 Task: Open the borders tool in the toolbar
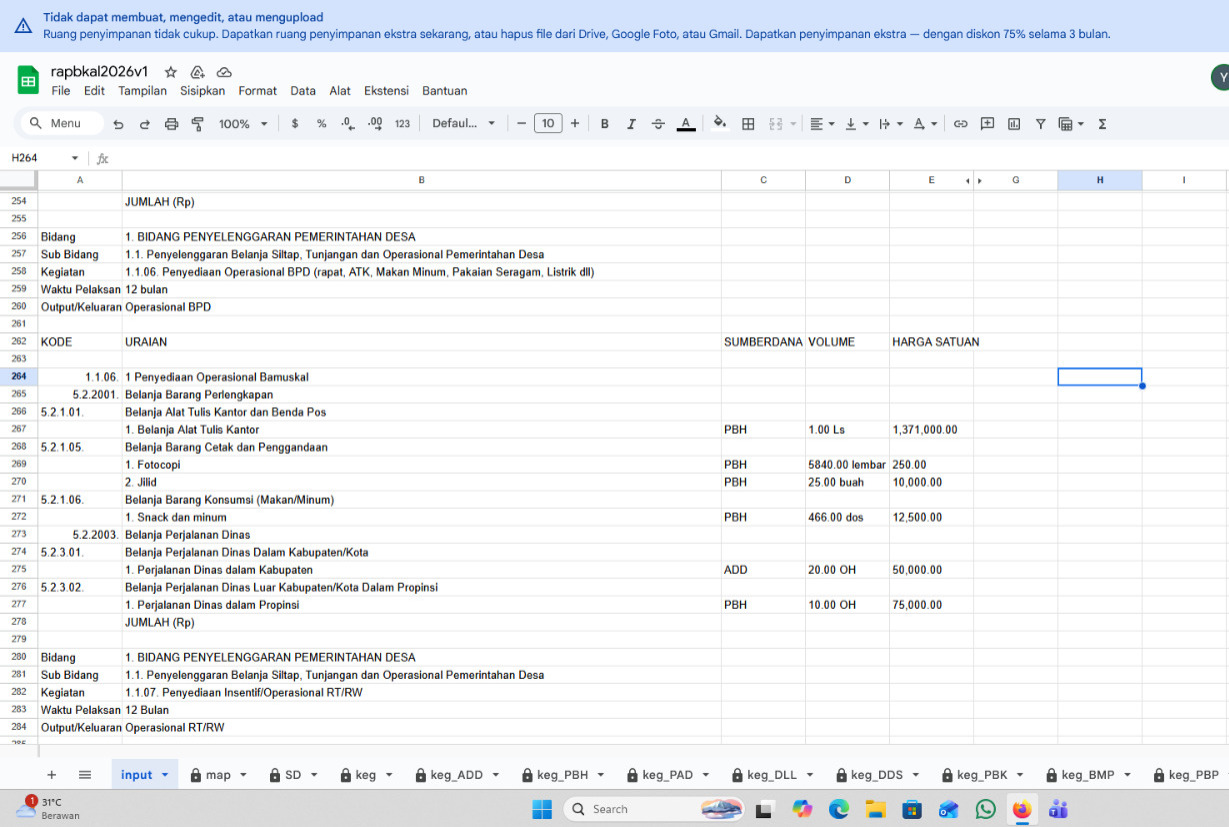748,124
